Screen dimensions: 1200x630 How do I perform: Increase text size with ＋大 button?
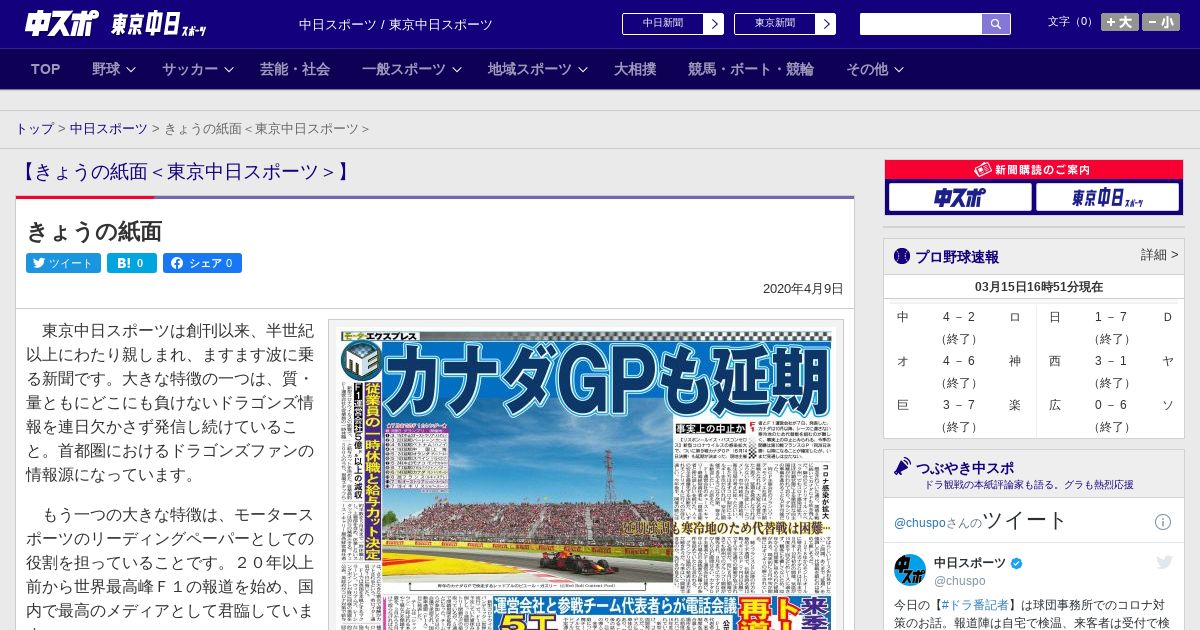(1120, 22)
